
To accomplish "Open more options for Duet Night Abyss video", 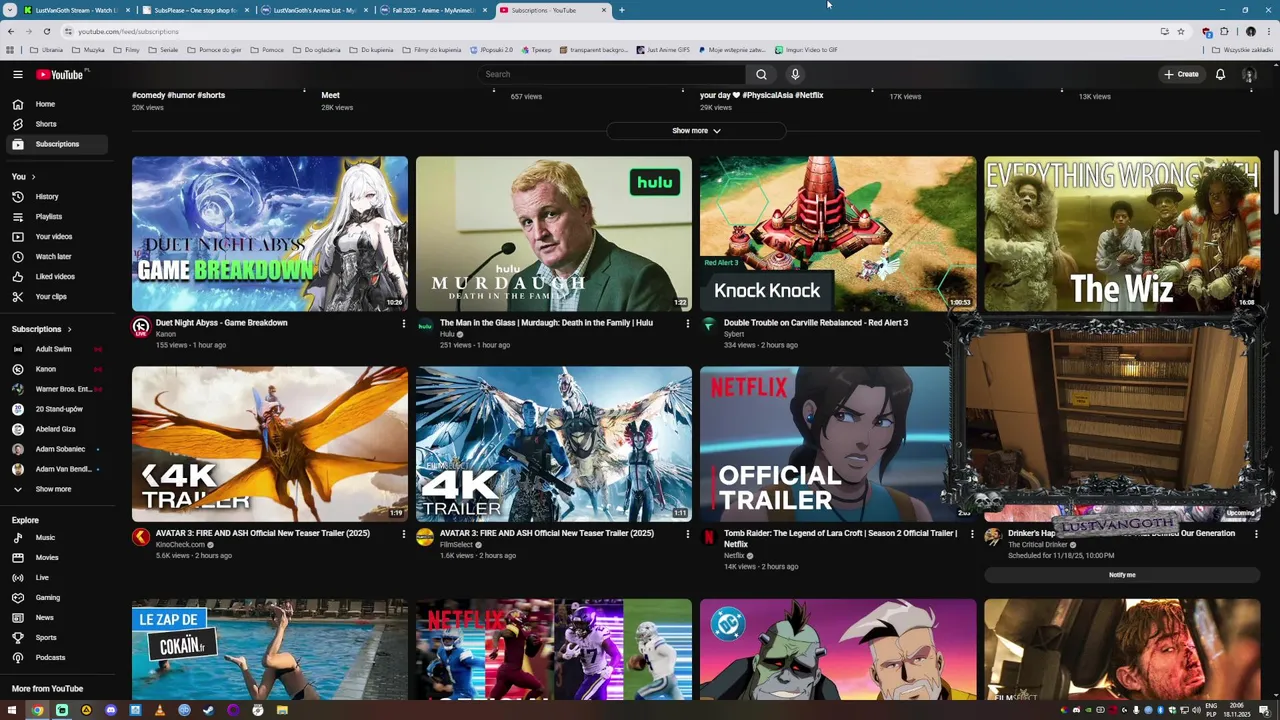I will tap(404, 323).
